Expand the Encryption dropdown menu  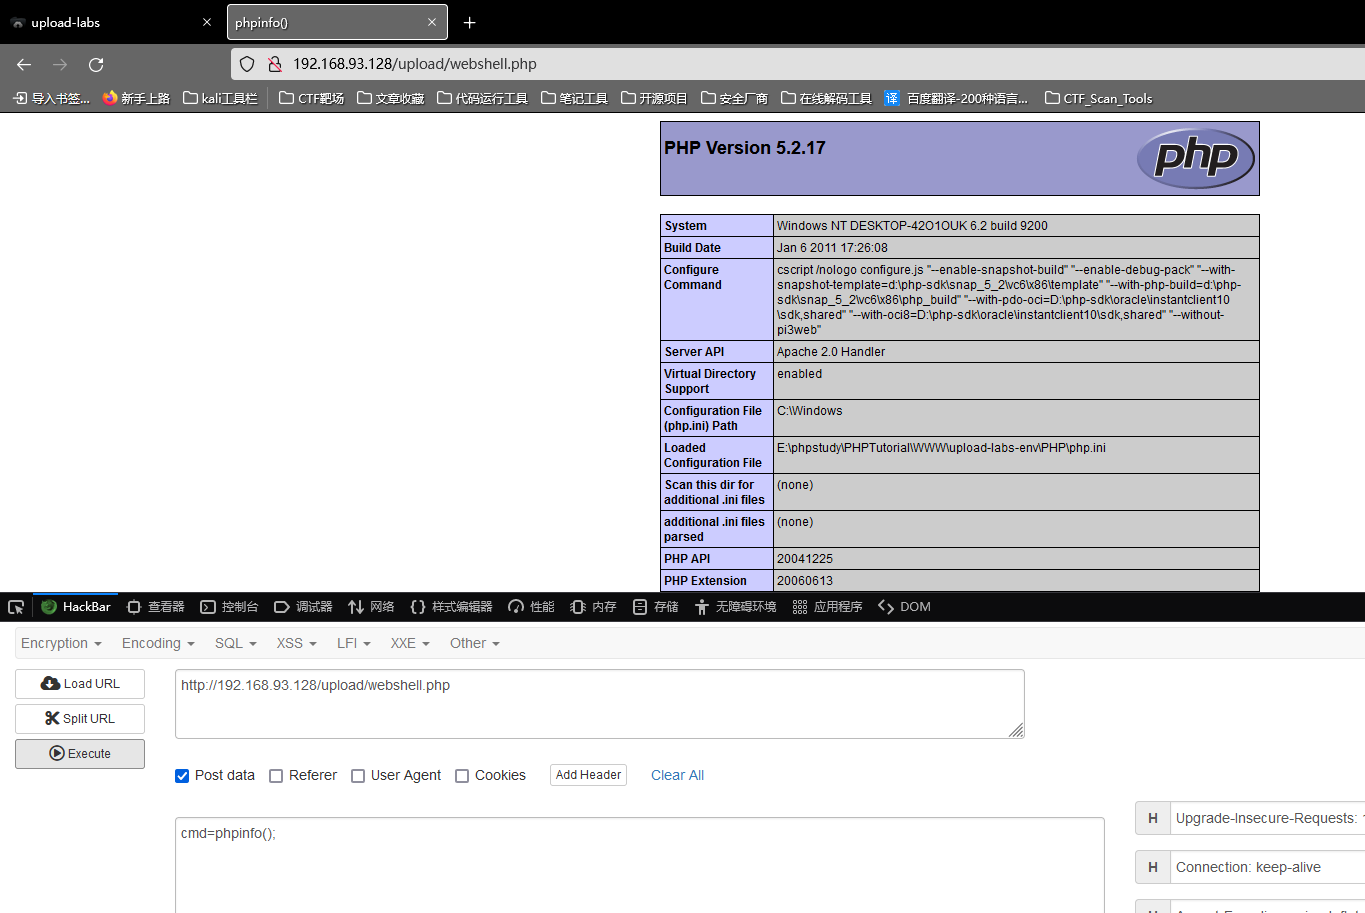point(61,643)
